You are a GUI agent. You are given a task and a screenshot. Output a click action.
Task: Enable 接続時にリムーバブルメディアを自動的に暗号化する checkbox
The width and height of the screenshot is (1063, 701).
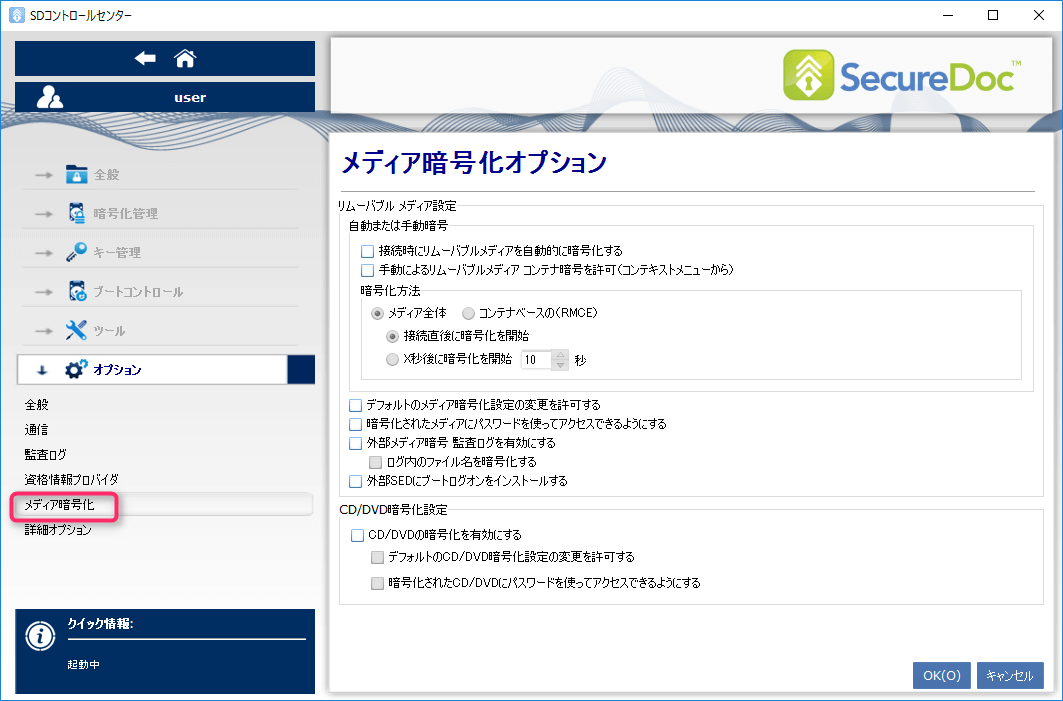point(367,251)
